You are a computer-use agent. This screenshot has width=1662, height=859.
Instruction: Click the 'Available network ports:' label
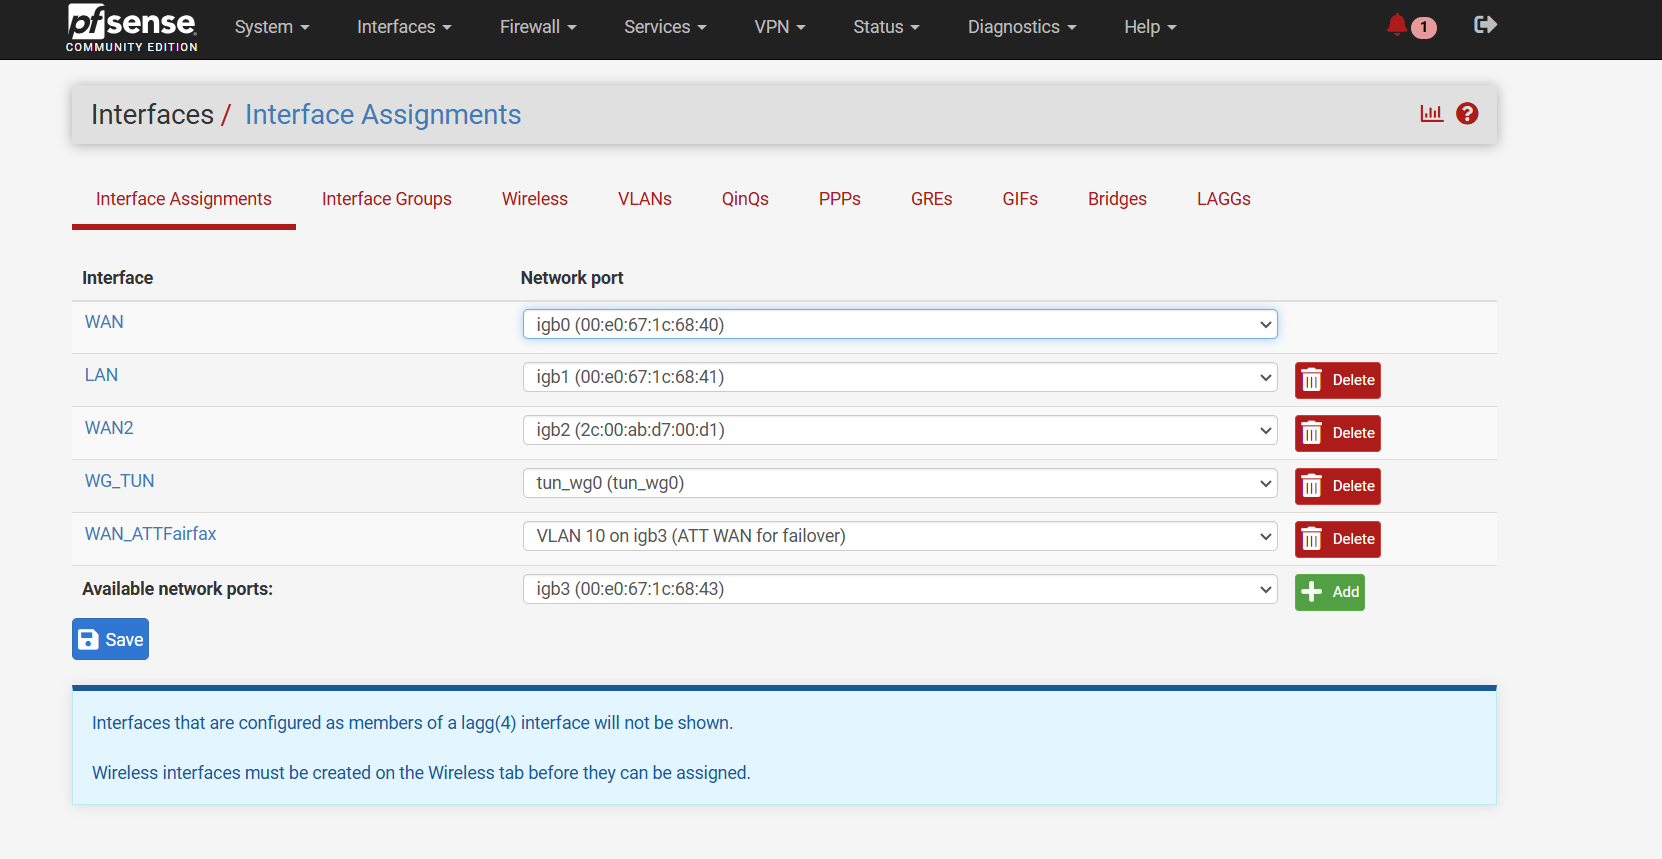pyautogui.click(x=177, y=589)
